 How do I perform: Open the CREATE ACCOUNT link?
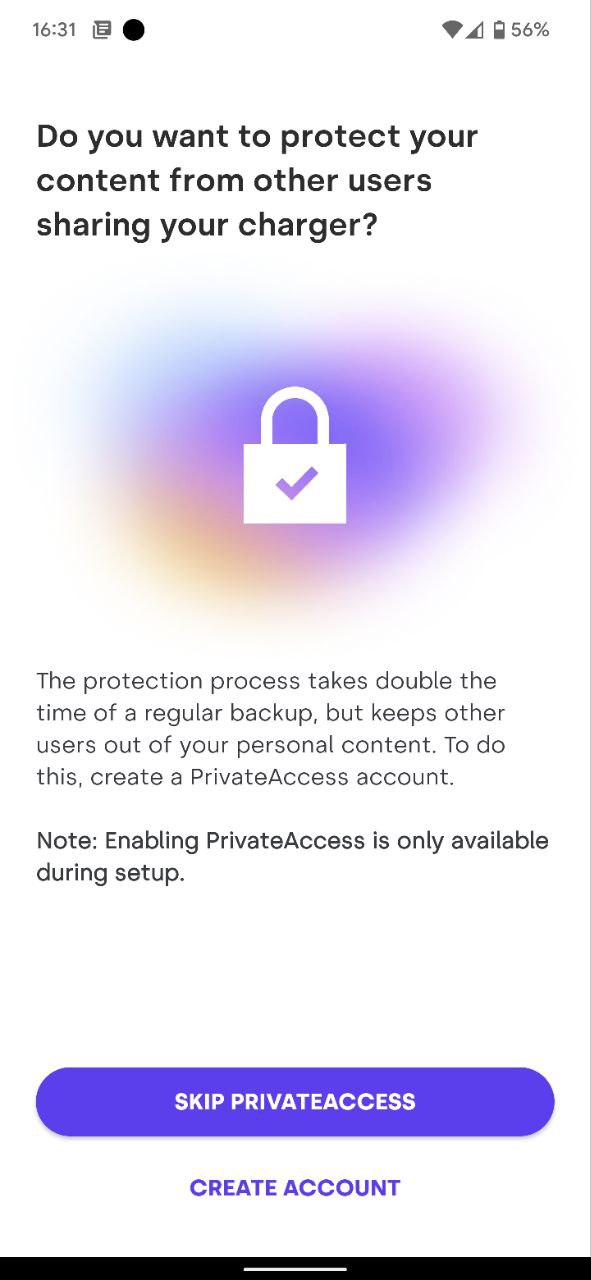point(295,1187)
